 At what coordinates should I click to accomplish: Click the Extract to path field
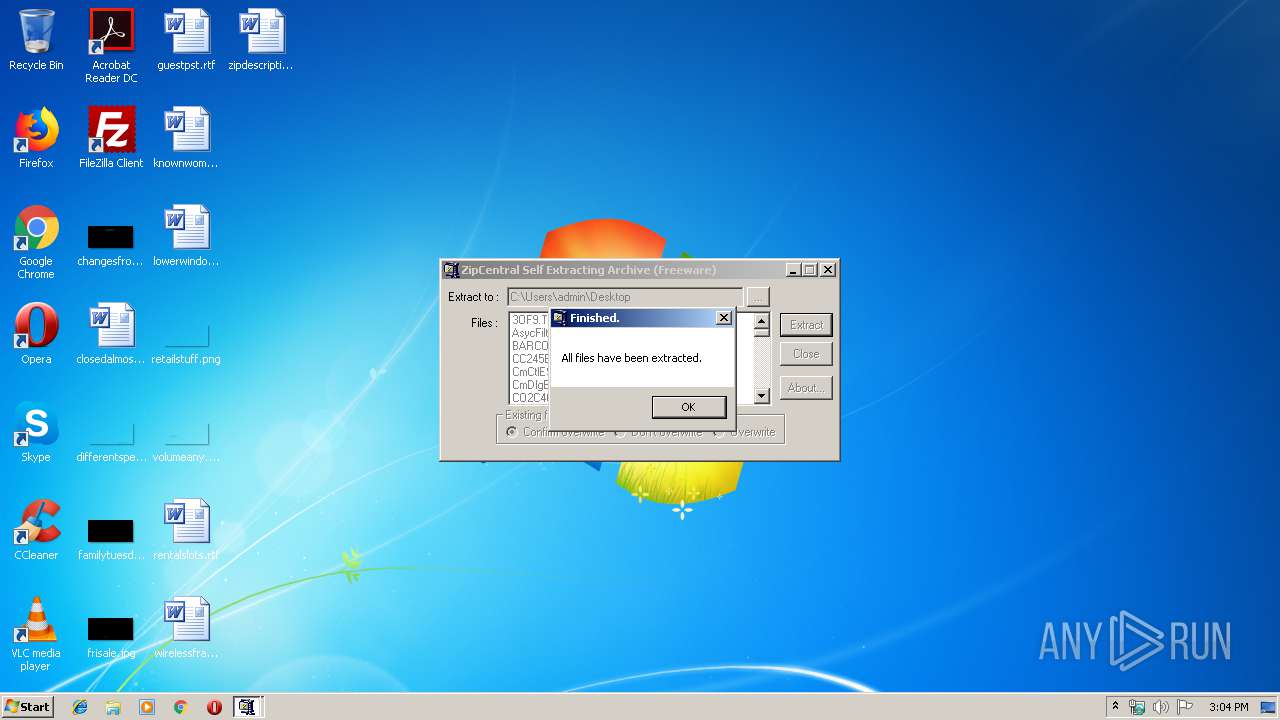pyautogui.click(x=625, y=297)
